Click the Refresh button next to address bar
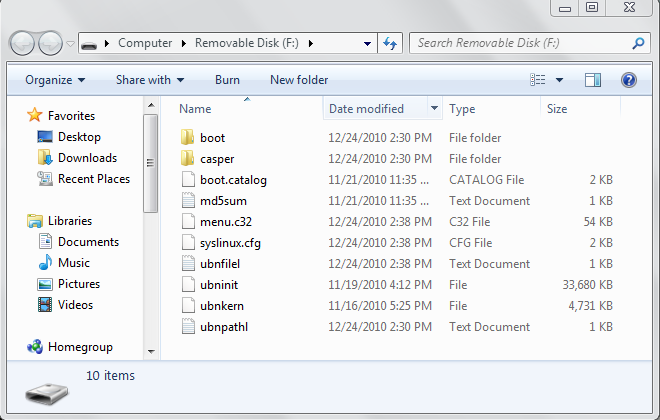The image size is (660, 420). (390, 43)
